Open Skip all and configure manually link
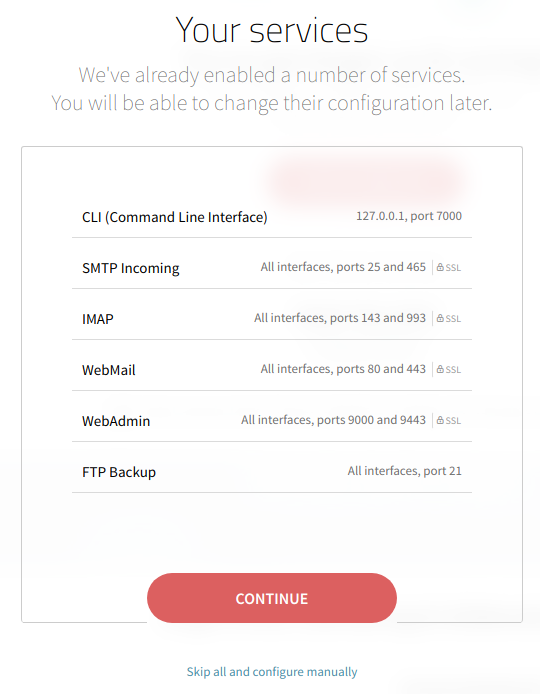Image resolution: width=540 pixels, height=694 pixels. [x=272, y=671]
